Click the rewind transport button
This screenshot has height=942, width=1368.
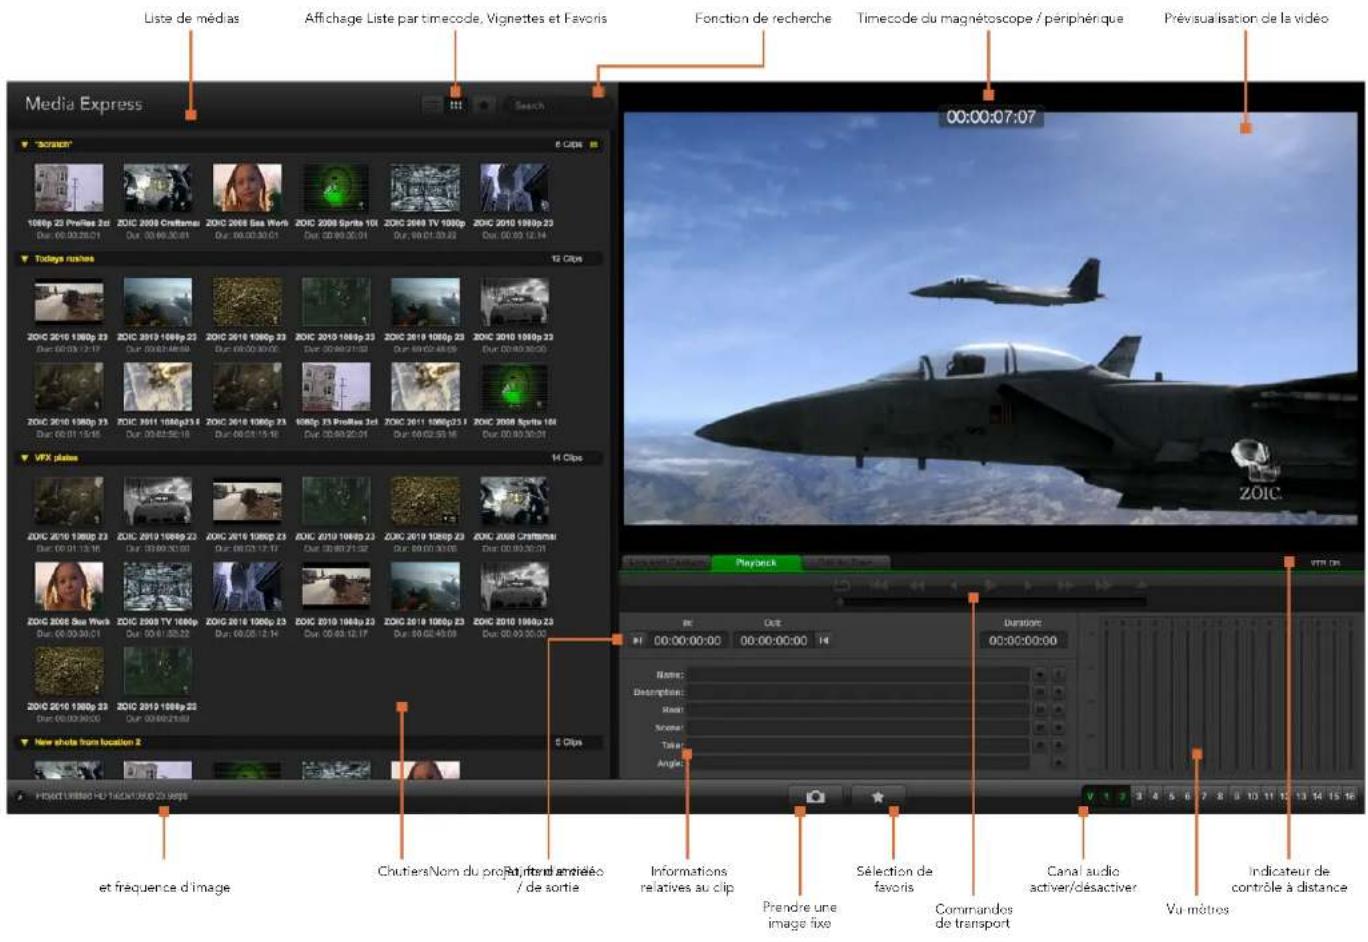917,585
